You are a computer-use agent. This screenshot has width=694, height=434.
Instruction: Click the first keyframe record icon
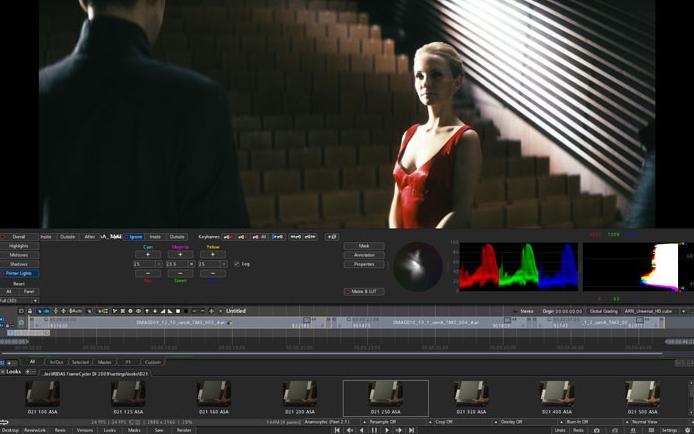point(228,237)
